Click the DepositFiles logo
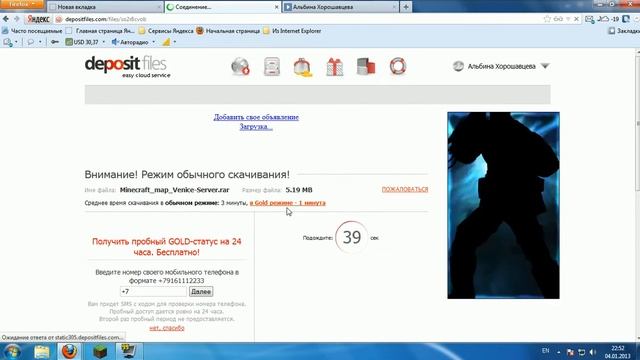The image size is (640, 360). pos(127,67)
